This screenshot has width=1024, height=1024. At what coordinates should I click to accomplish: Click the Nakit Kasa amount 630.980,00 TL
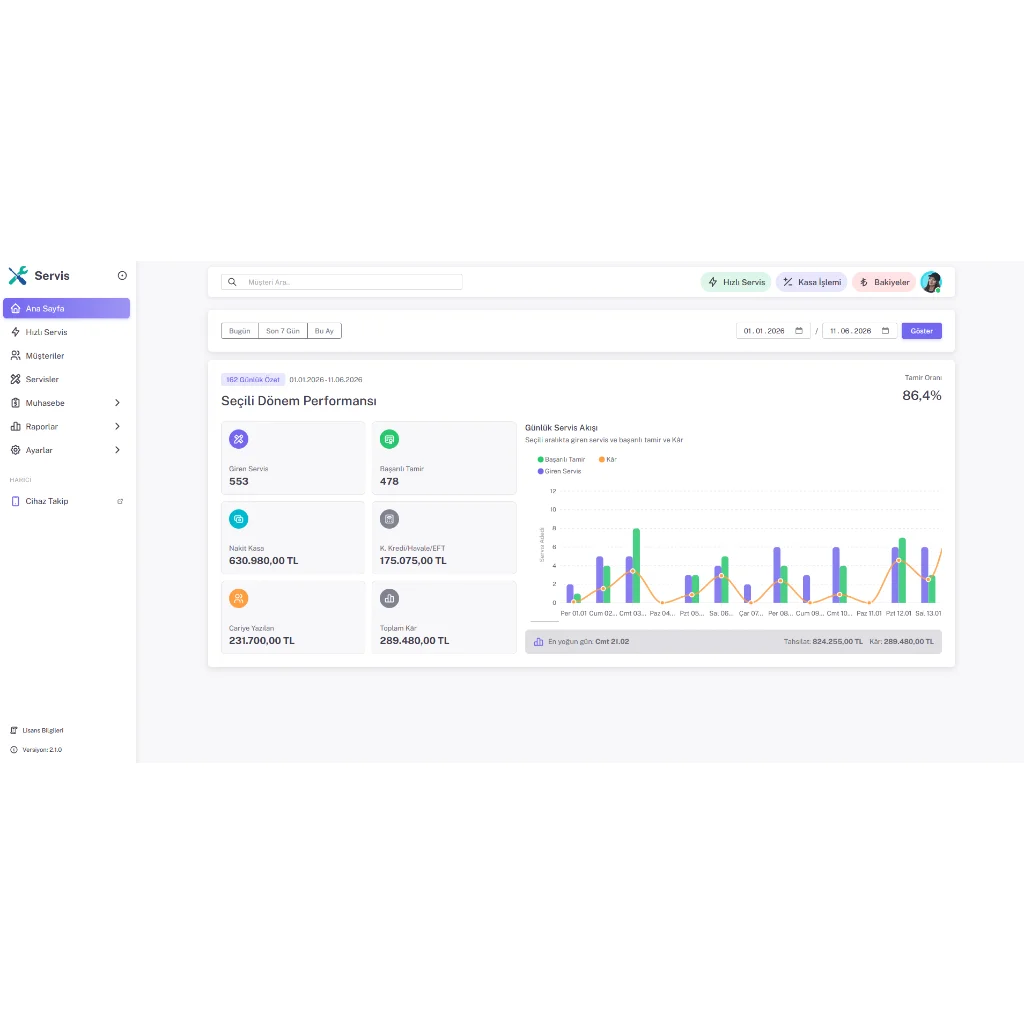263,561
